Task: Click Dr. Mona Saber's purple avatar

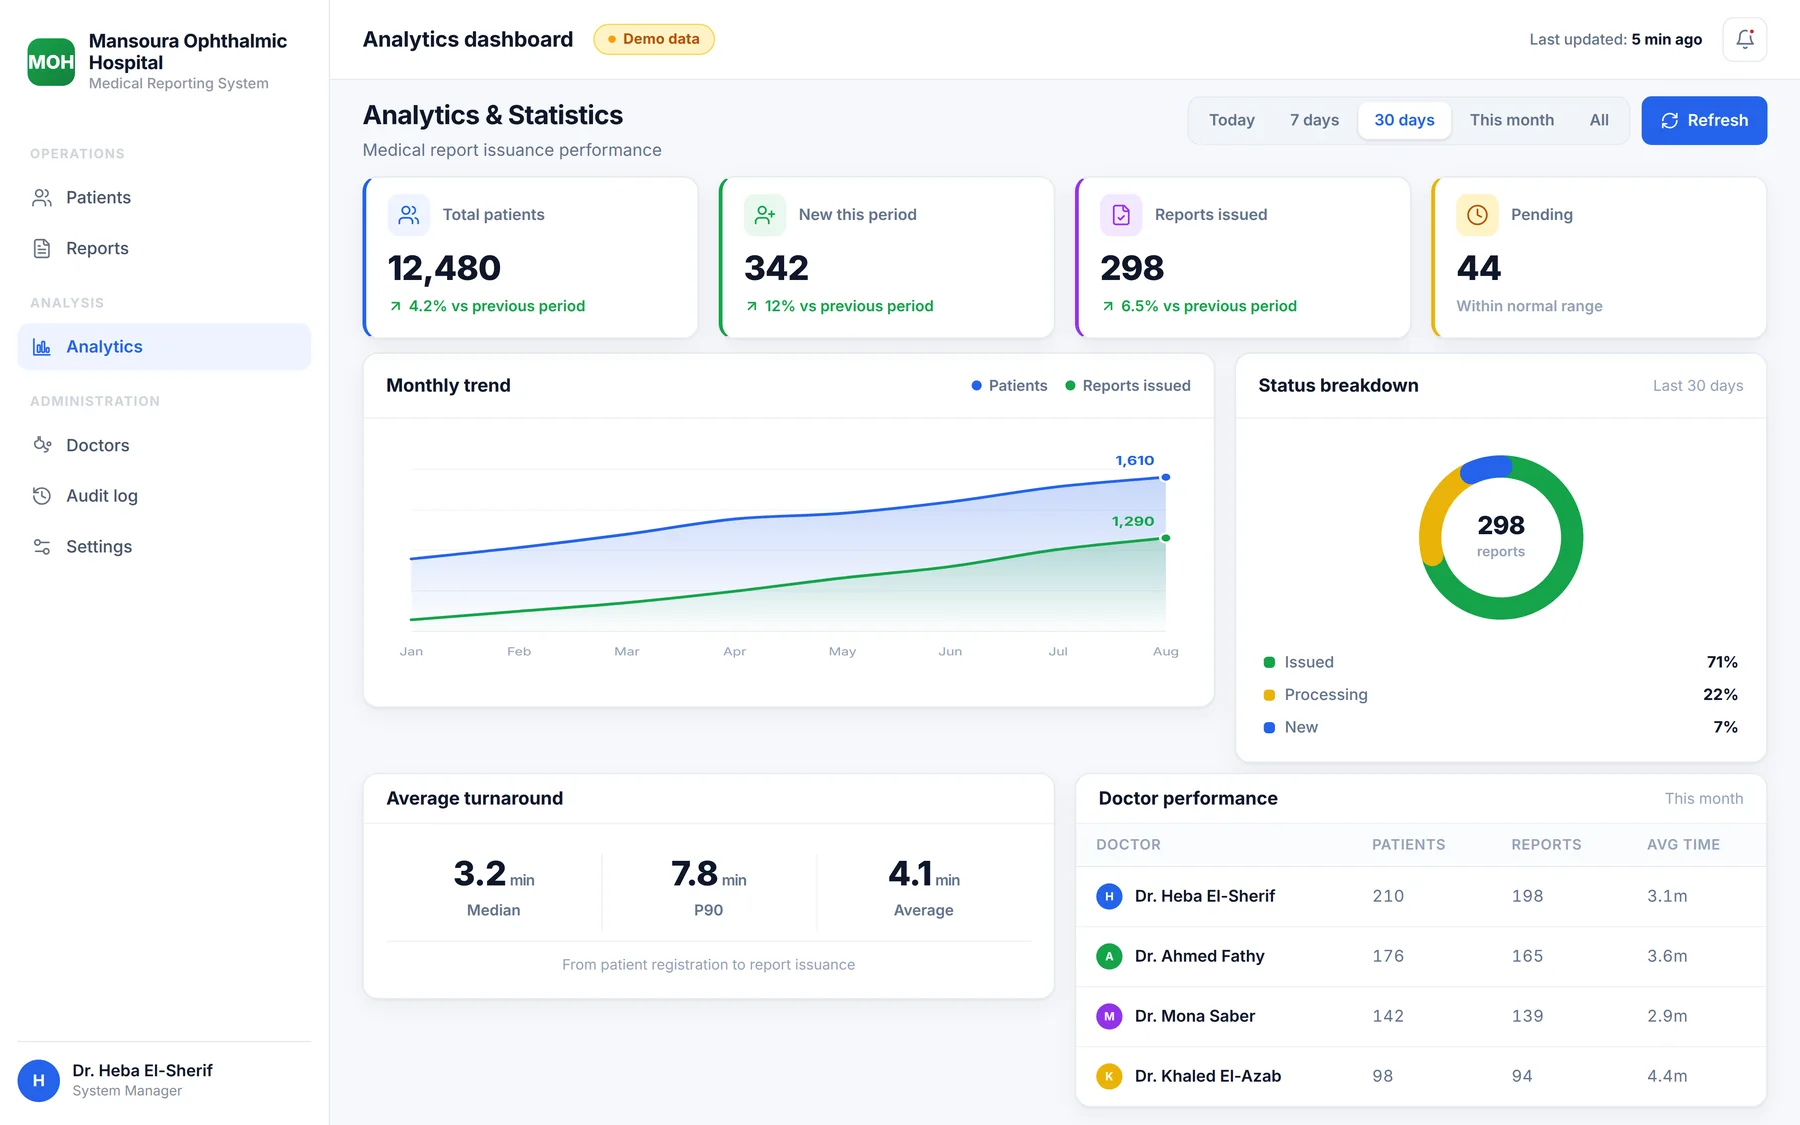Action: click(x=1109, y=1017)
